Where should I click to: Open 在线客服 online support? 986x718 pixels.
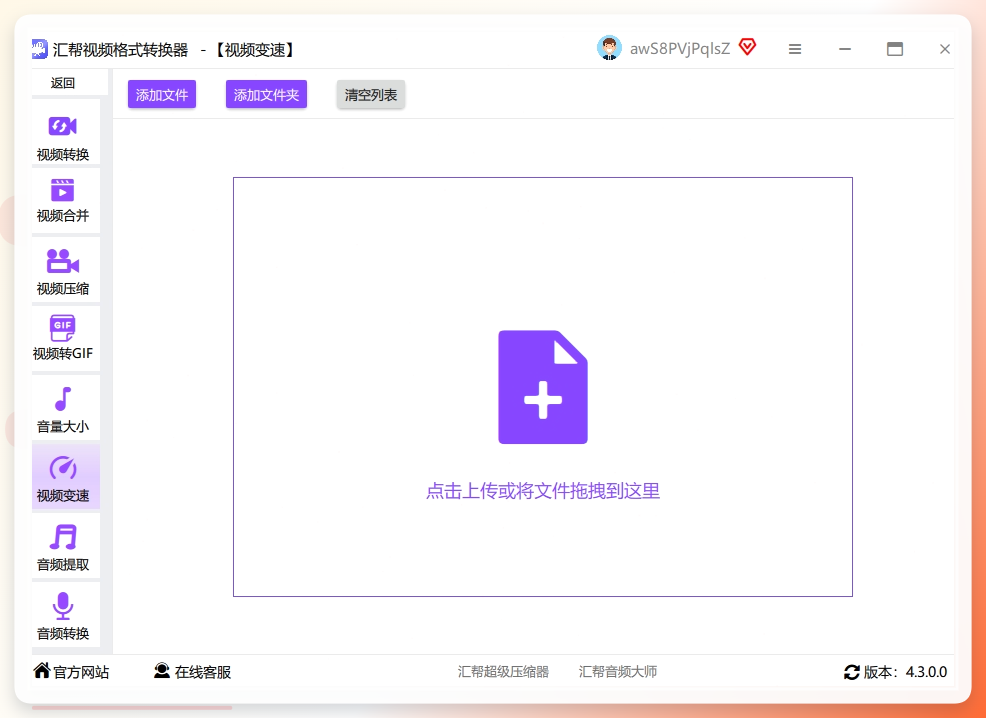pos(192,671)
